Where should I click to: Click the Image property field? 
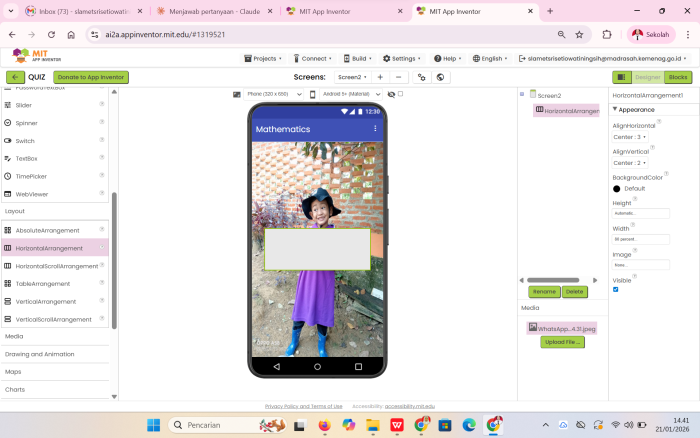[x=640, y=265]
